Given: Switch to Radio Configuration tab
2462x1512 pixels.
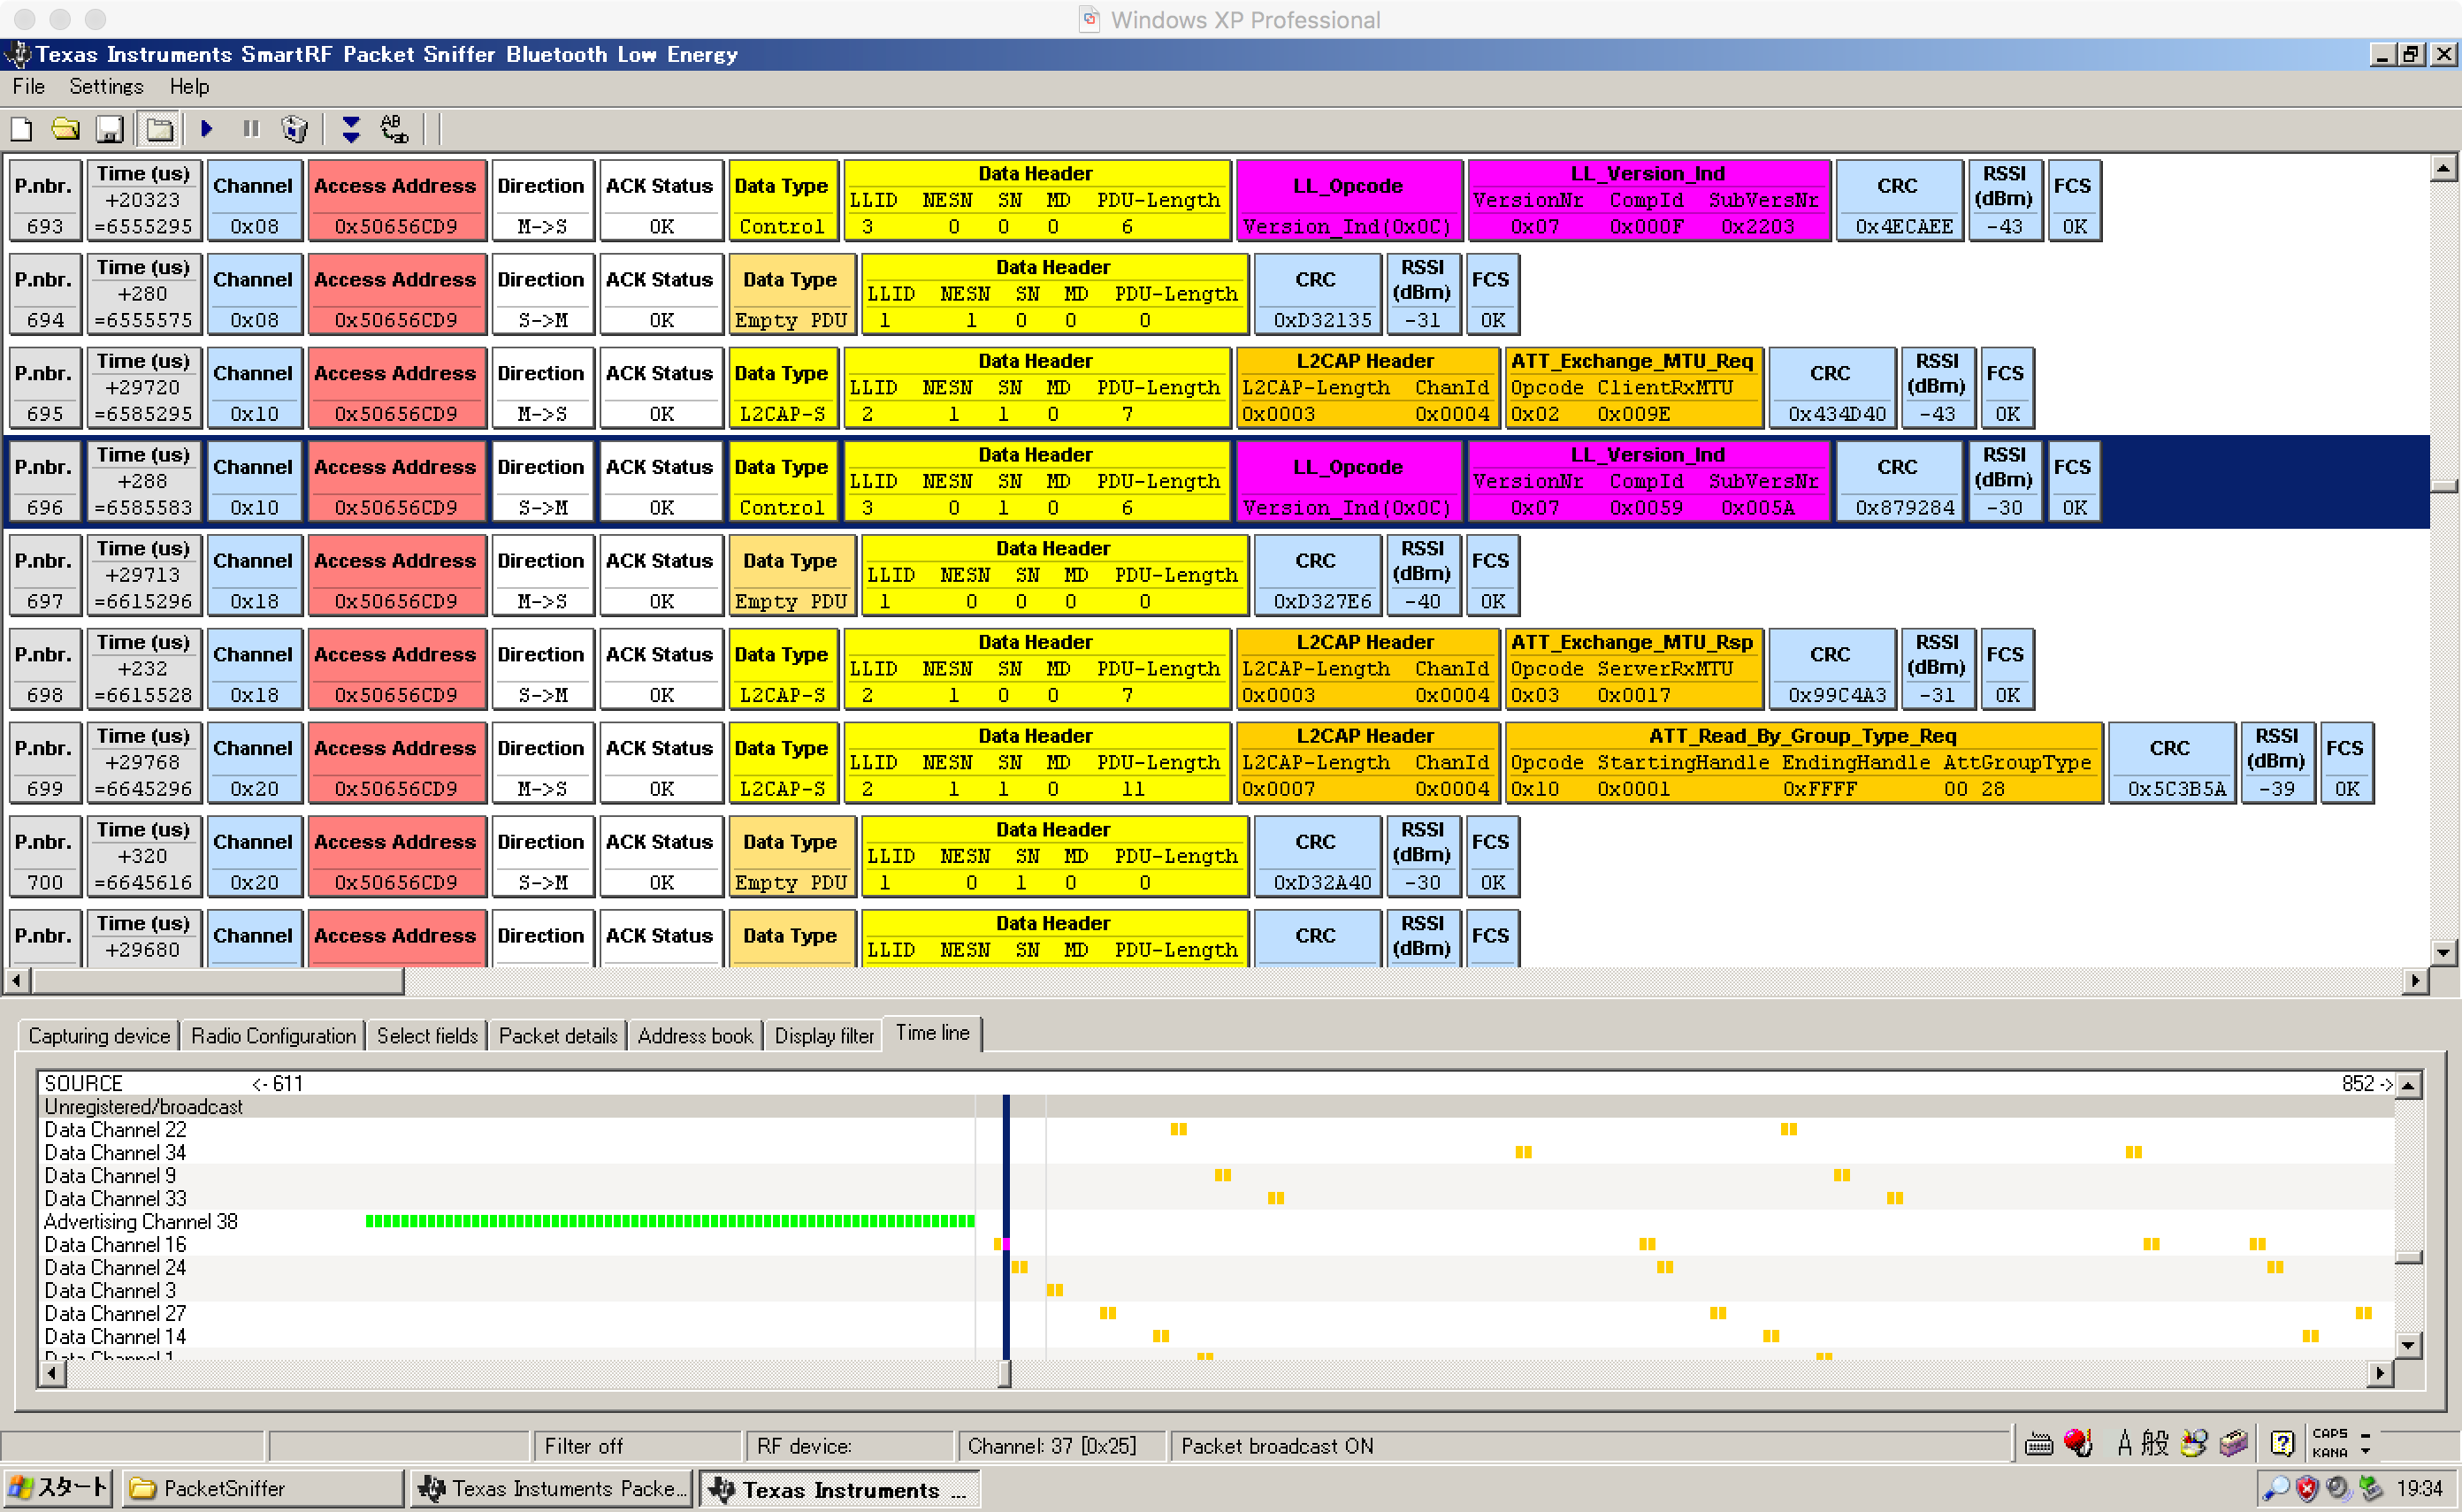Looking at the screenshot, I should pos(273,1035).
